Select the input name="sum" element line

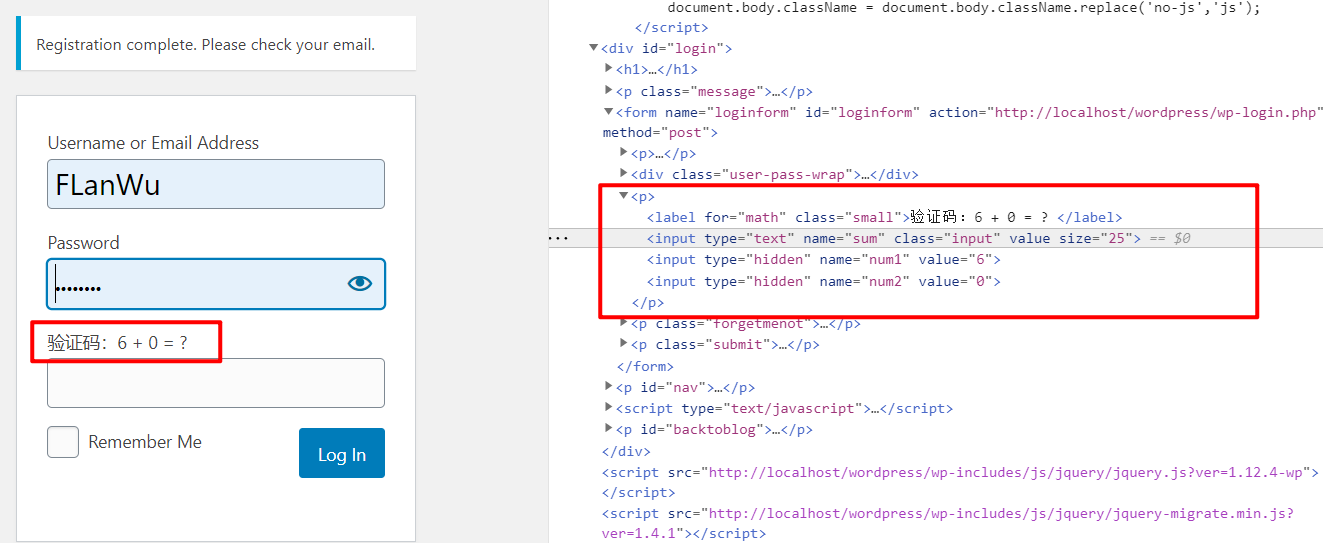[x=894, y=238]
